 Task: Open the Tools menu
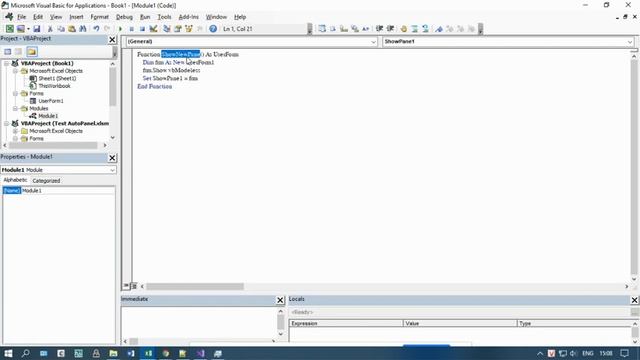point(164,17)
